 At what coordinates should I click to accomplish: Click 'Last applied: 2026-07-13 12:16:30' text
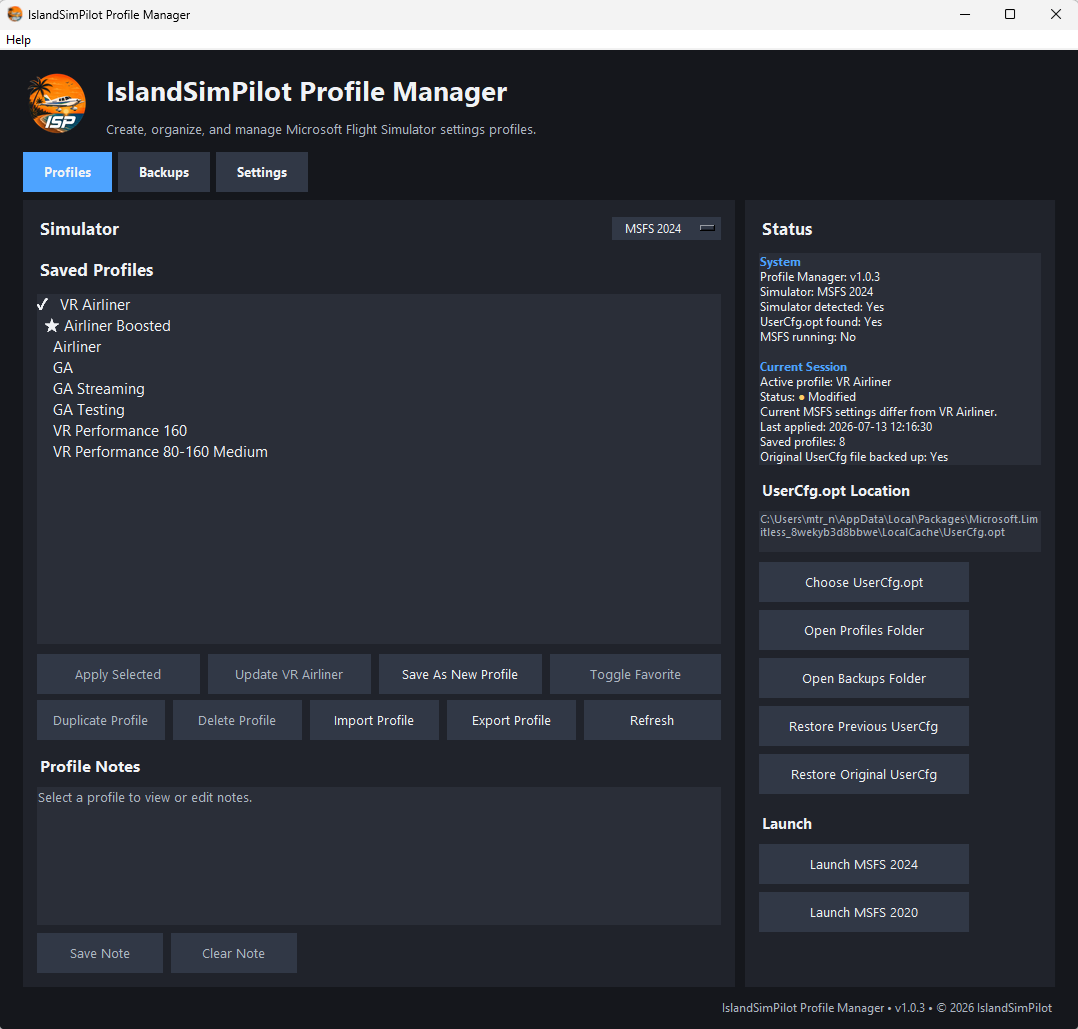846,427
